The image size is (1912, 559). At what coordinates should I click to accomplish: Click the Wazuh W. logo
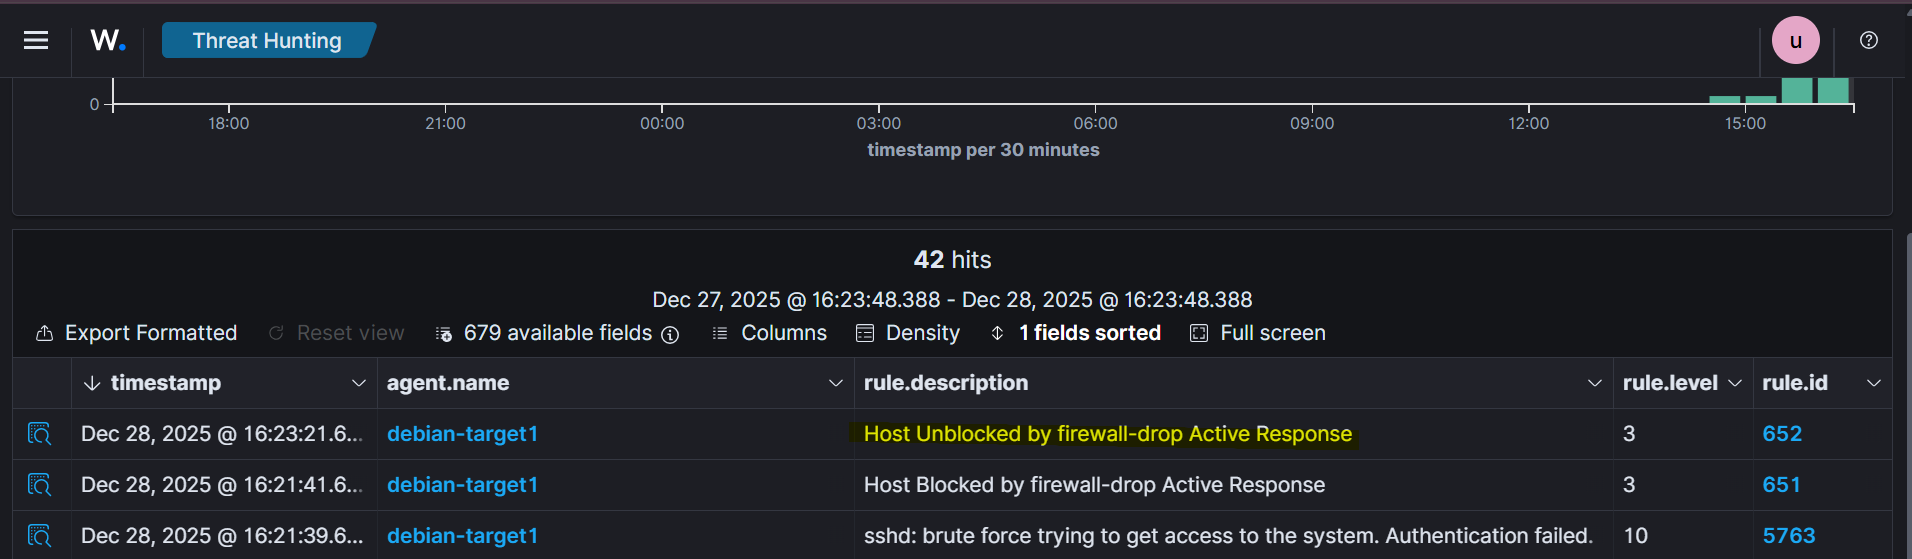click(x=108, y=40)
